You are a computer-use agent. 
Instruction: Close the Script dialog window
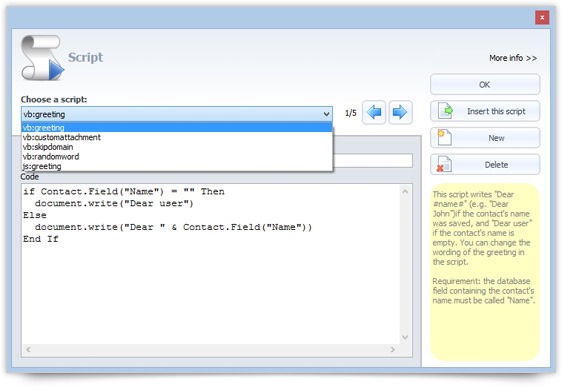pos(542,17)
